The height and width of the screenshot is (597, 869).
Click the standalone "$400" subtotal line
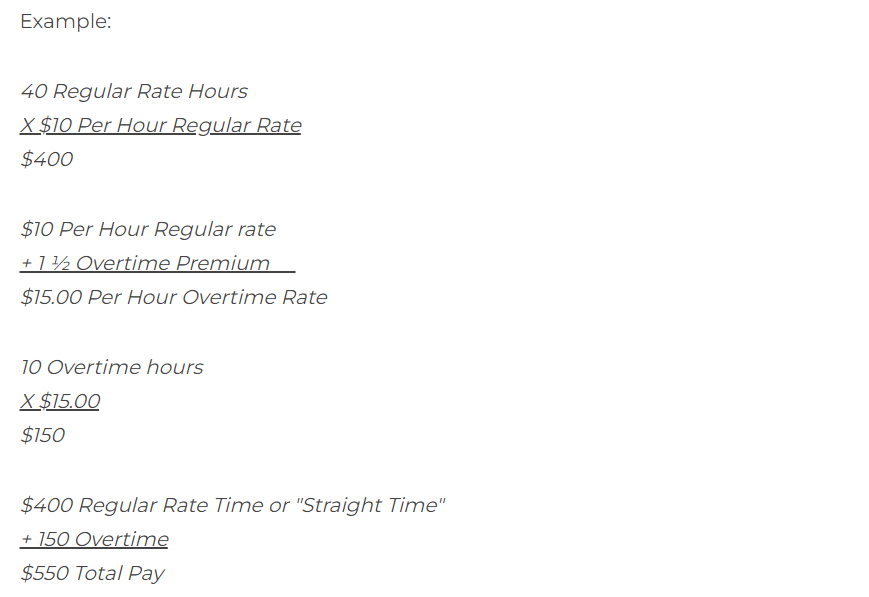point(46,159)
